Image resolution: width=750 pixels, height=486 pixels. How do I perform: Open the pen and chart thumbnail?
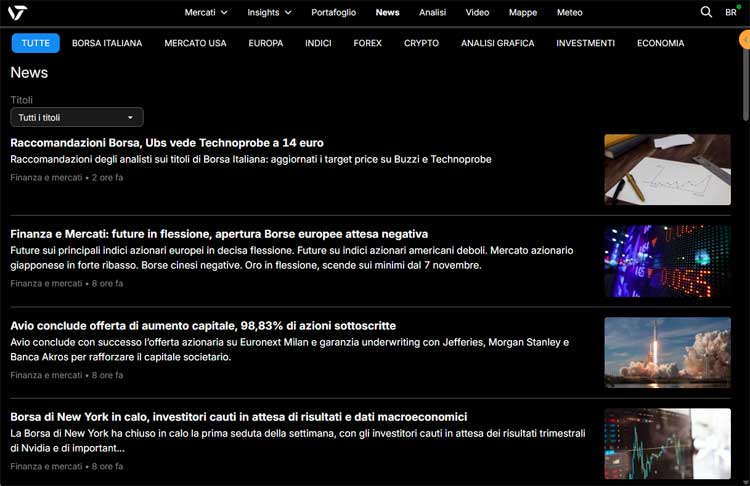tap(667, 169)
